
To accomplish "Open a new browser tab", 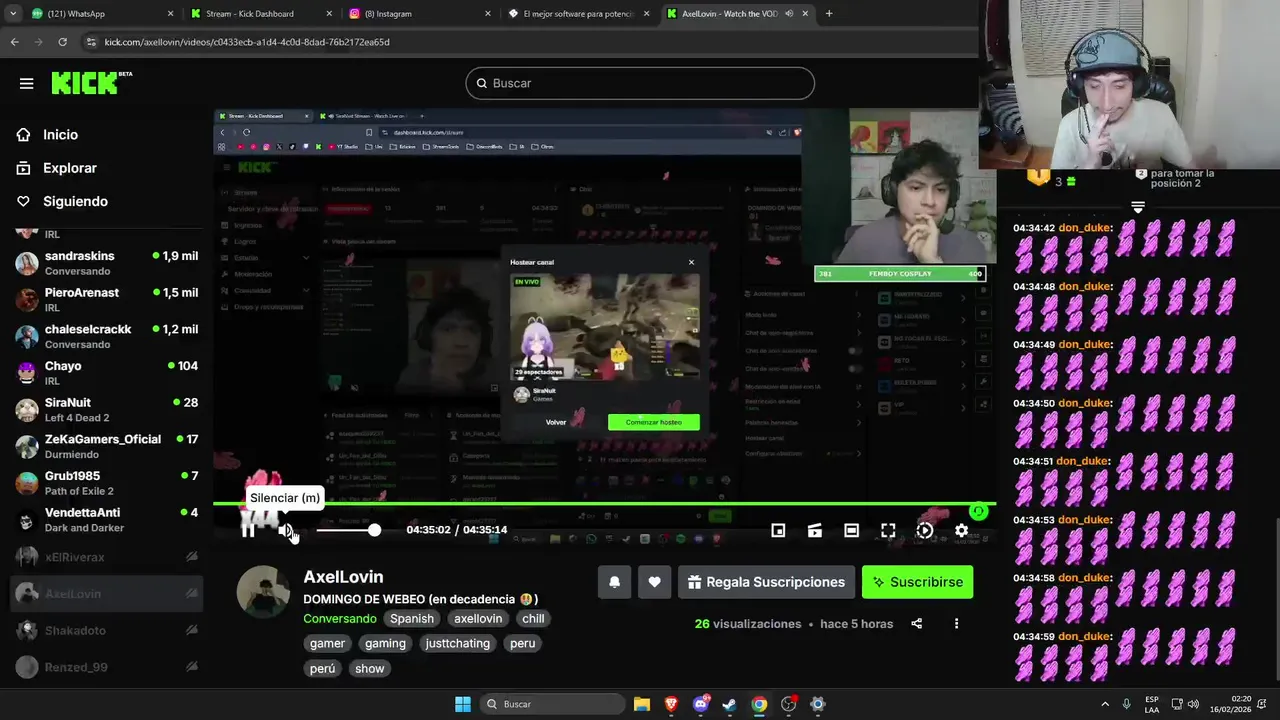I will 828,14.
